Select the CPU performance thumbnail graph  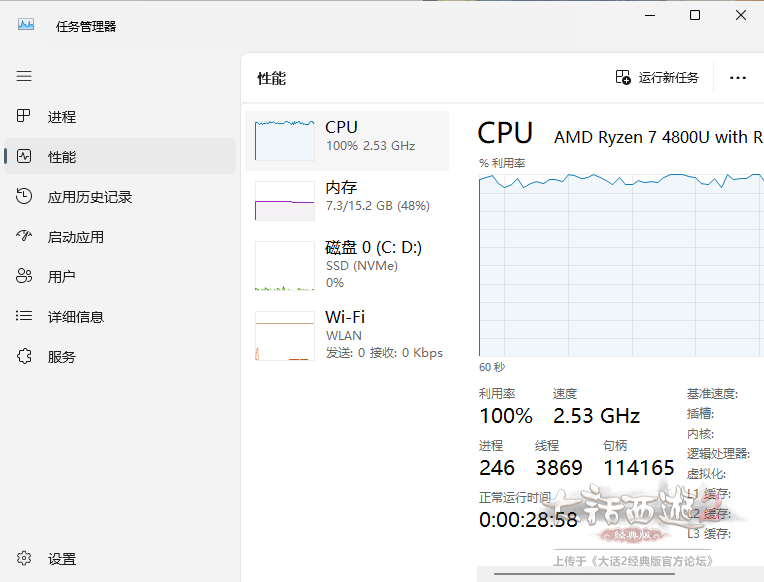(284, 141)
